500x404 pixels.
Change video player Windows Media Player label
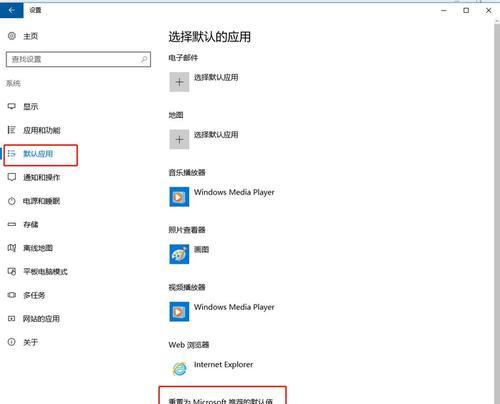pos(234,307)
